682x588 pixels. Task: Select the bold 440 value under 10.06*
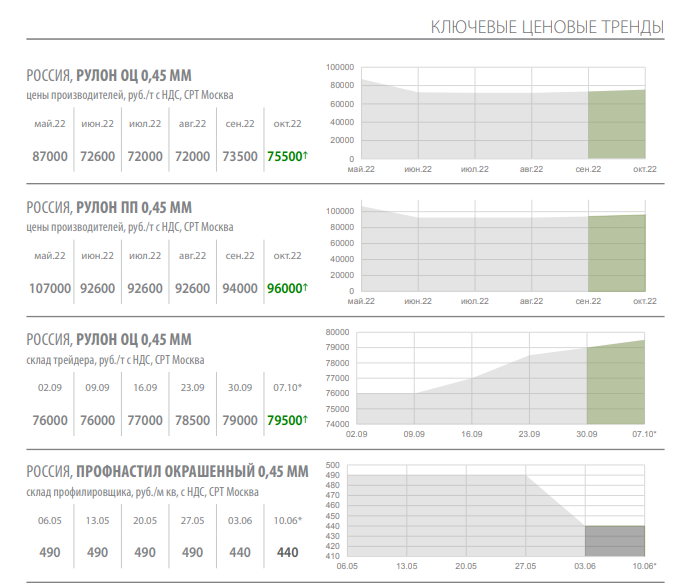click(288, 552)
